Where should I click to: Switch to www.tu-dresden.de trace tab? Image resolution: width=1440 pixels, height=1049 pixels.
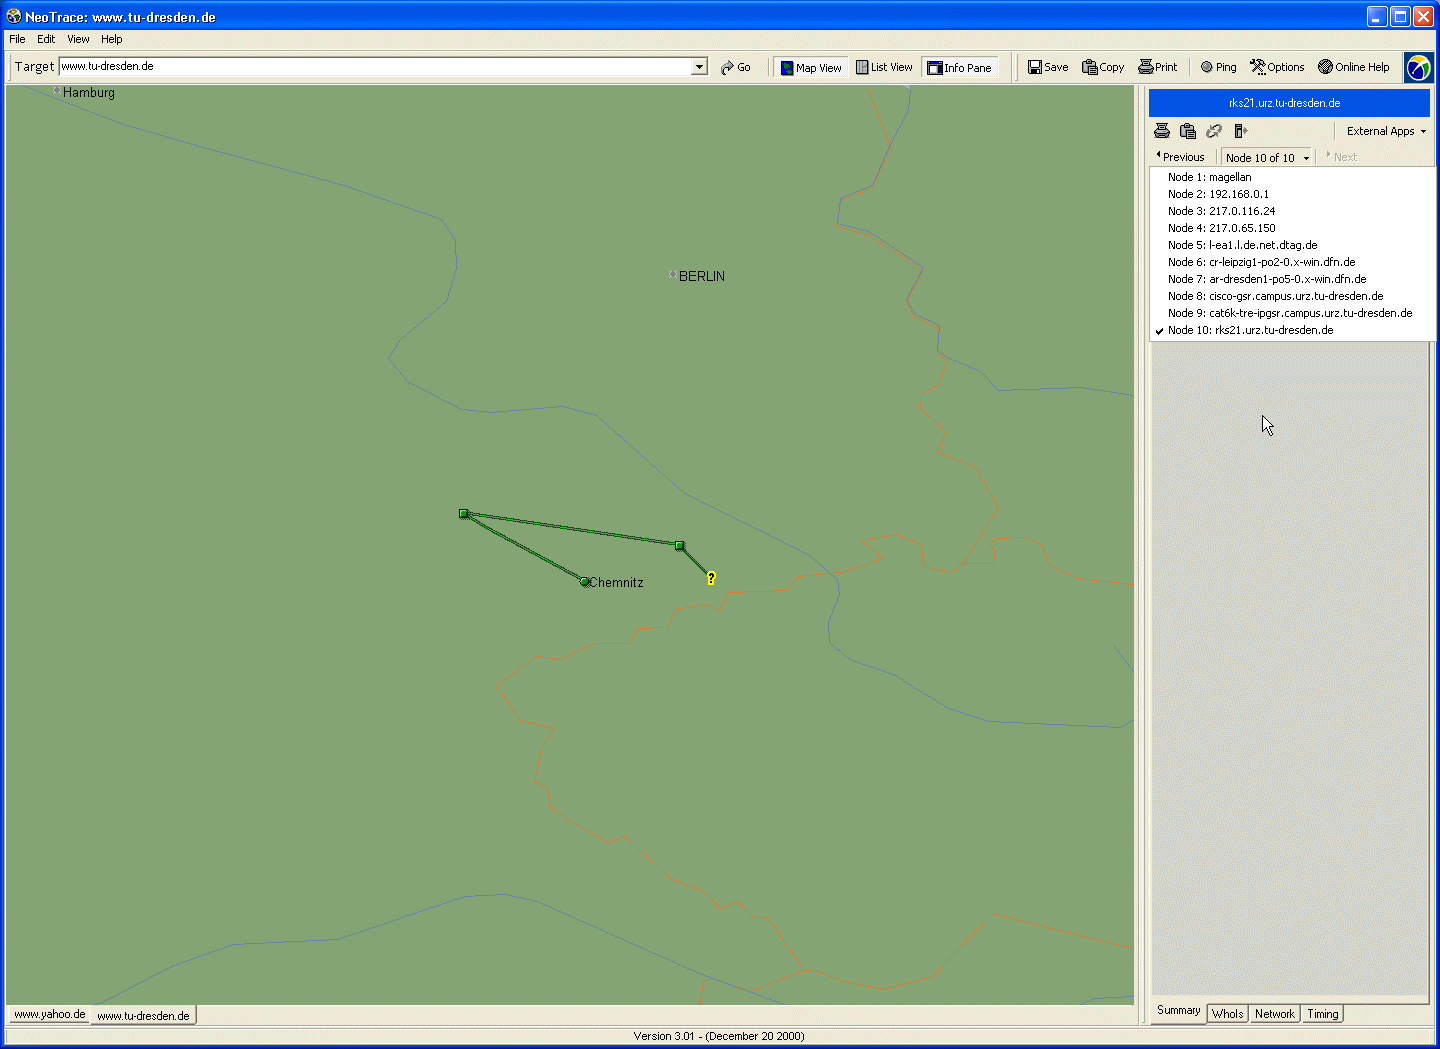pyautogui.click(x=143, y=1016)
